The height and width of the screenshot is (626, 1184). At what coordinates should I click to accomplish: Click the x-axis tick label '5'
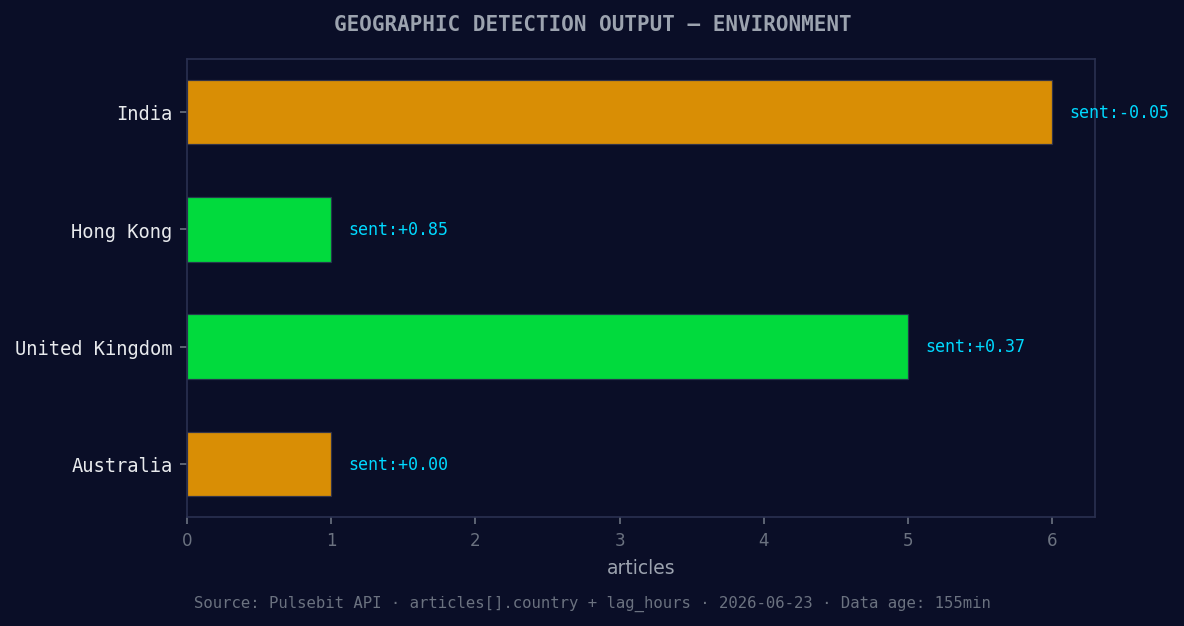point(908,541)
